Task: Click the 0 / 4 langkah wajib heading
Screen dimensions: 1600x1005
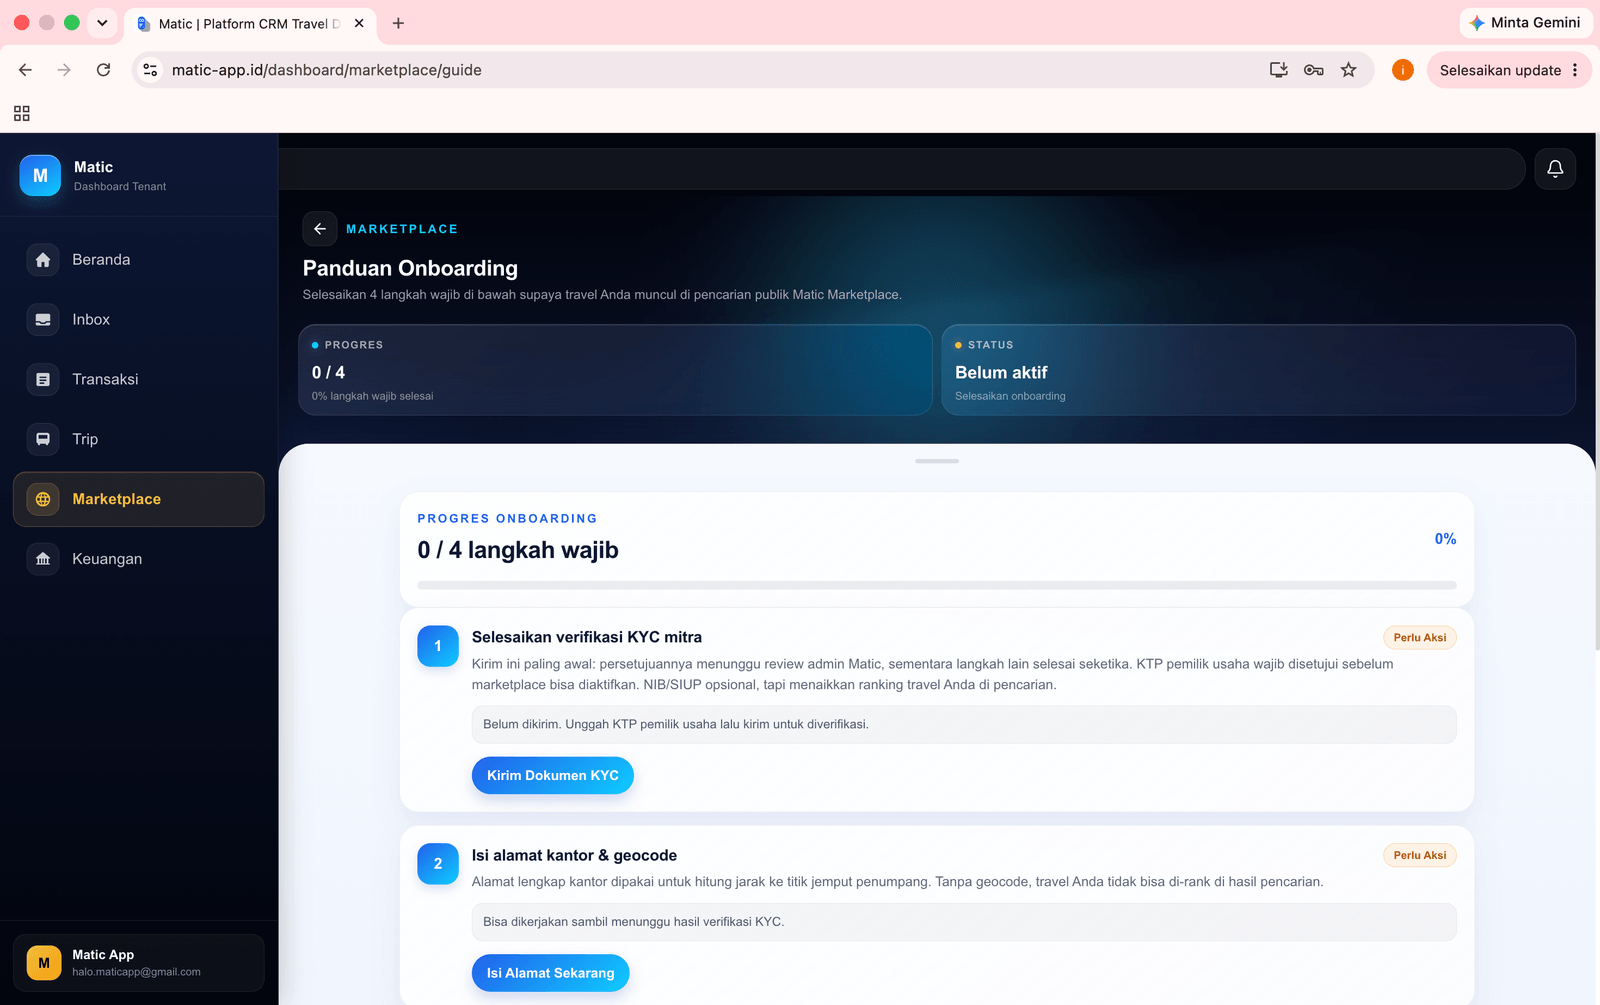Action: (518, 550)
